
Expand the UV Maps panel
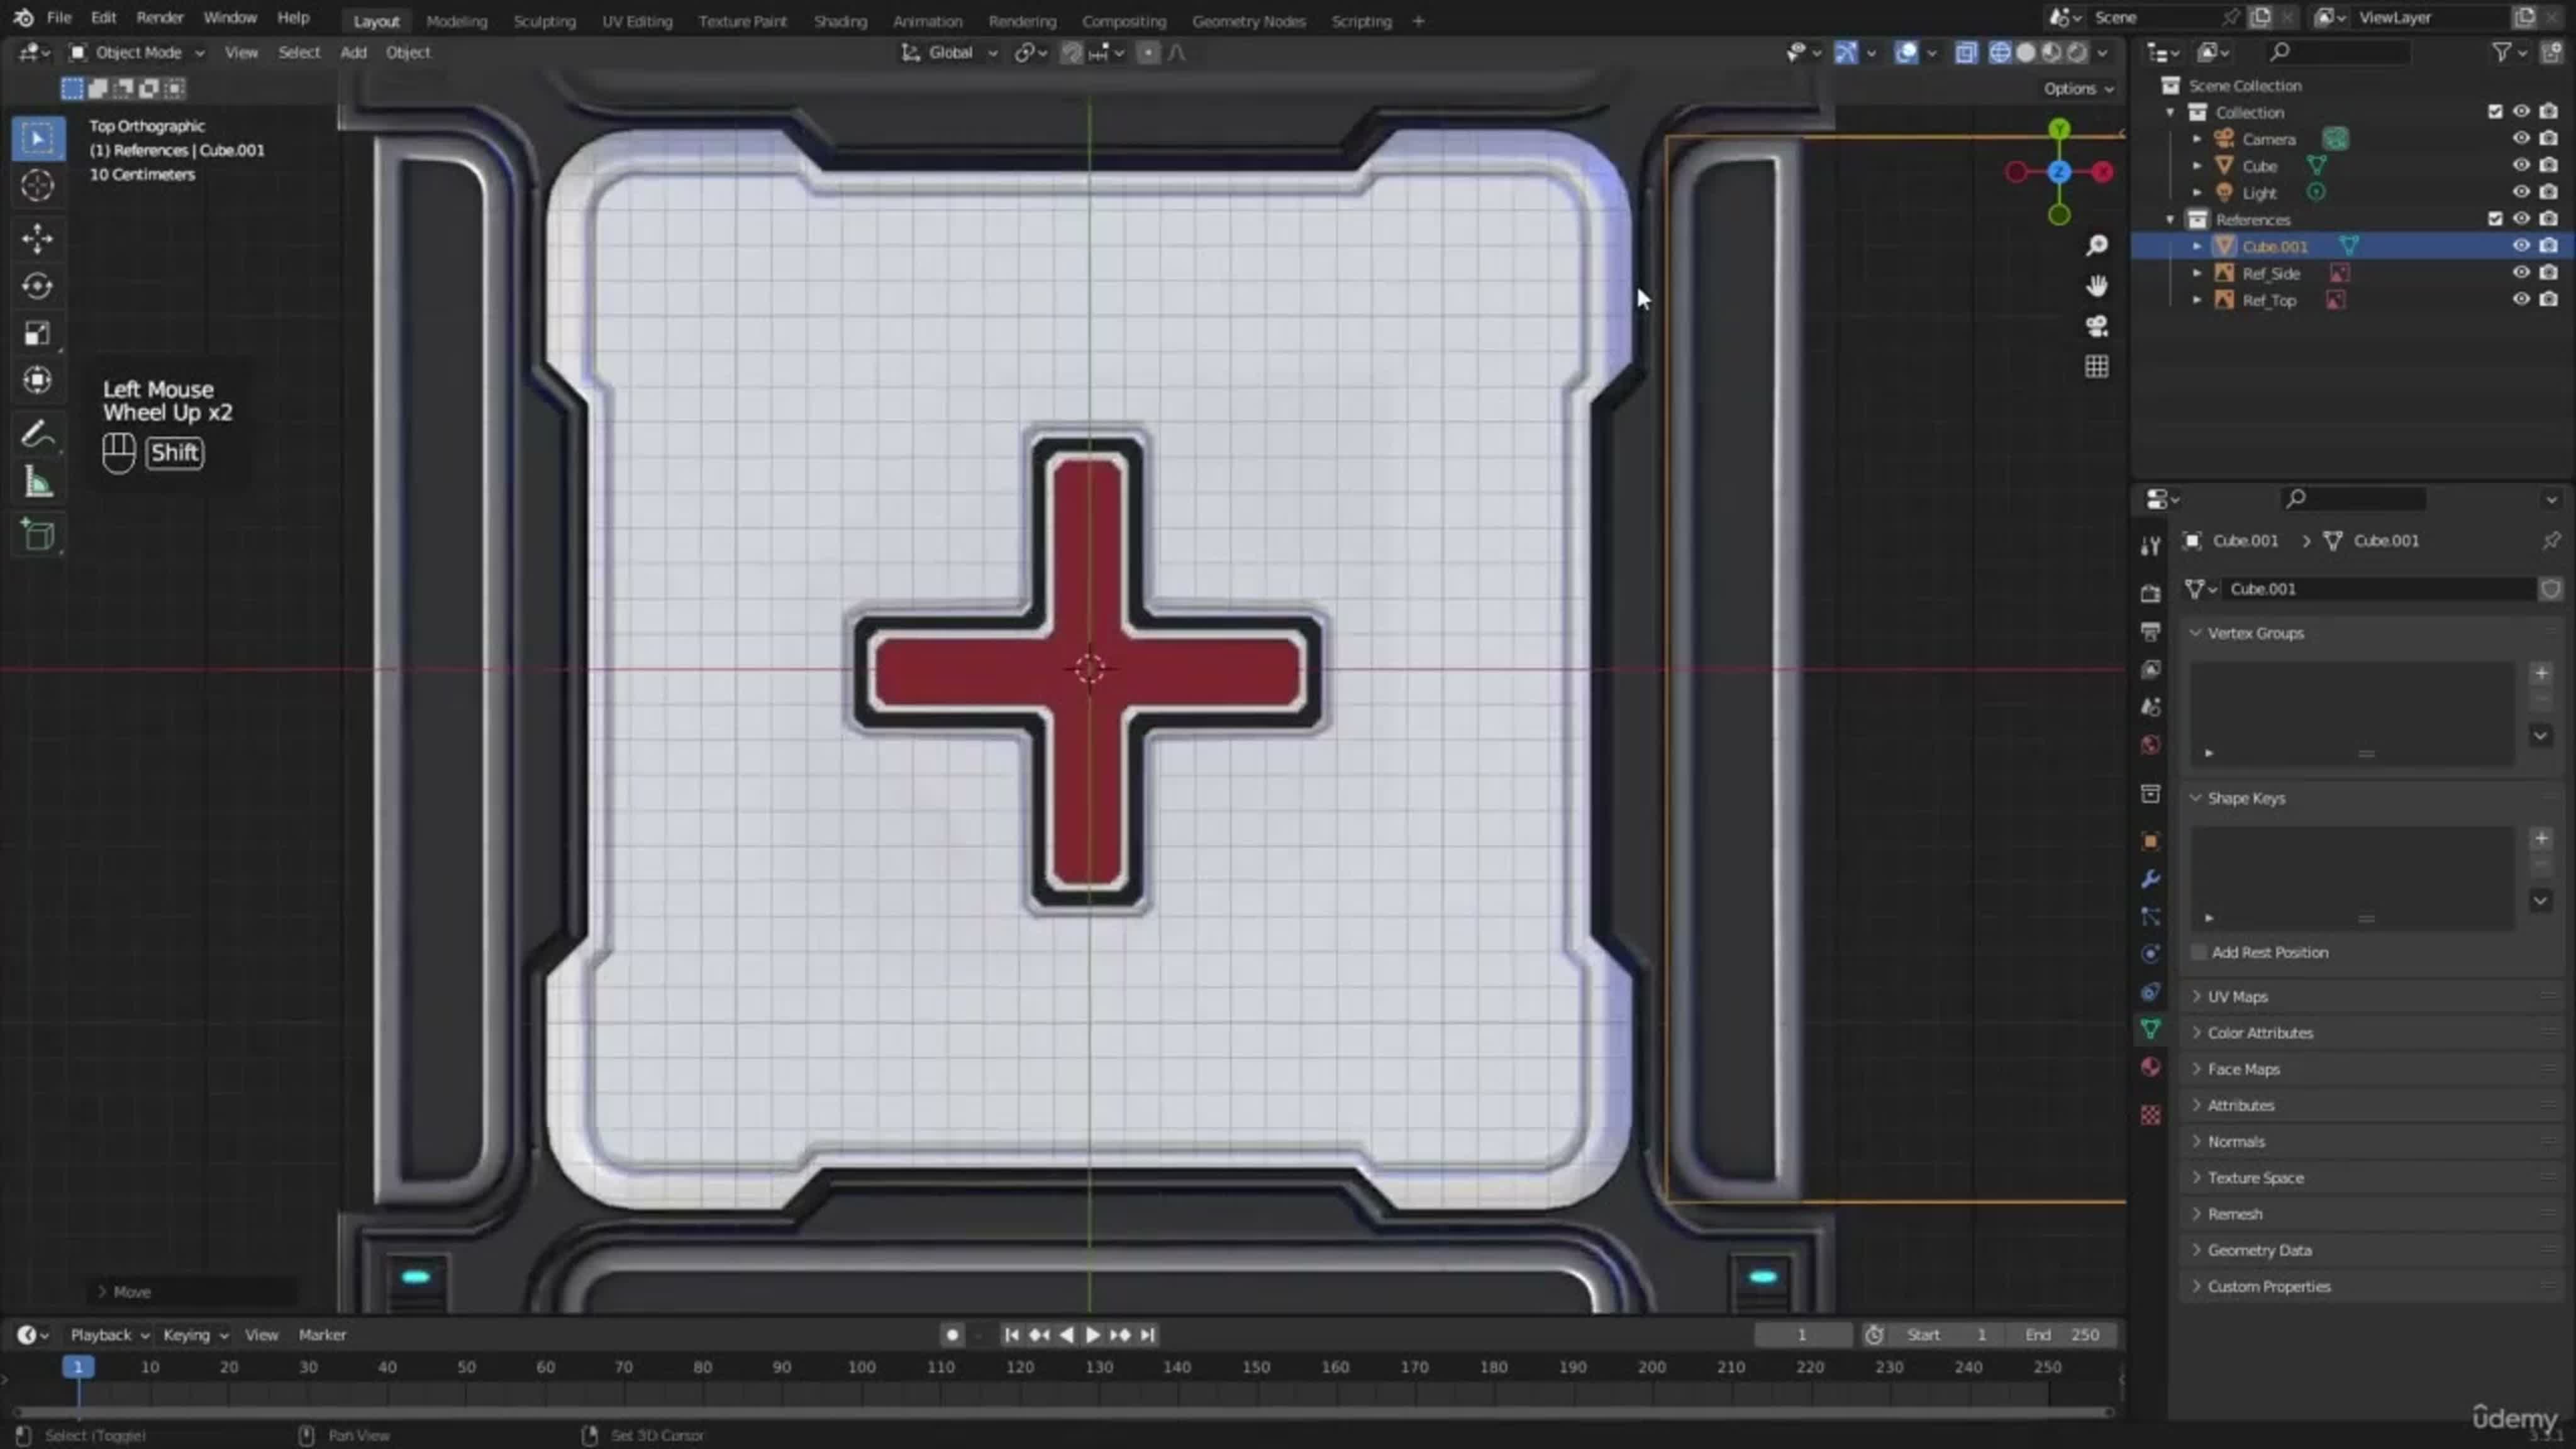[2237, 996]
